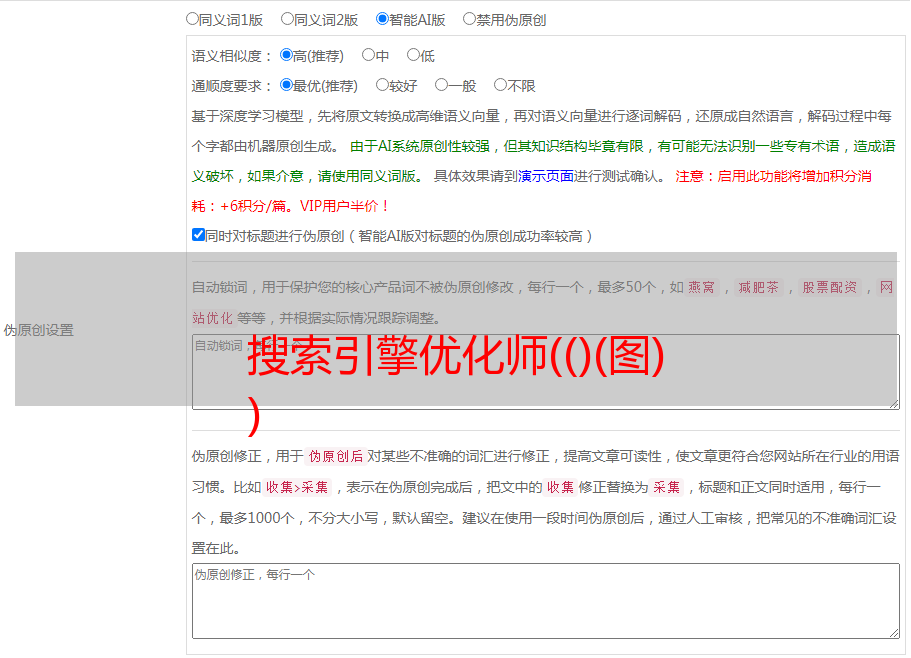Set 通顺度要求 to 最优(推荐)
911x658 pixels.
286,85
